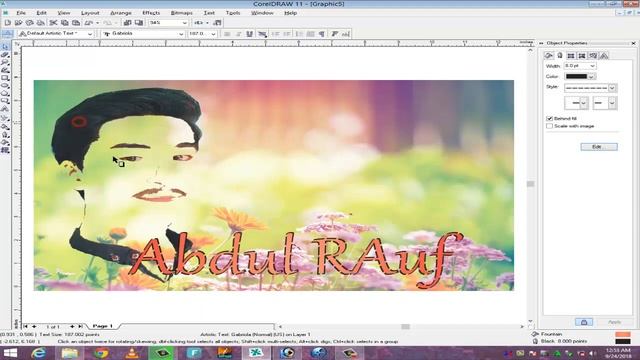
Task: Click the Format Text icon on property bar
Action: (335, 34)
